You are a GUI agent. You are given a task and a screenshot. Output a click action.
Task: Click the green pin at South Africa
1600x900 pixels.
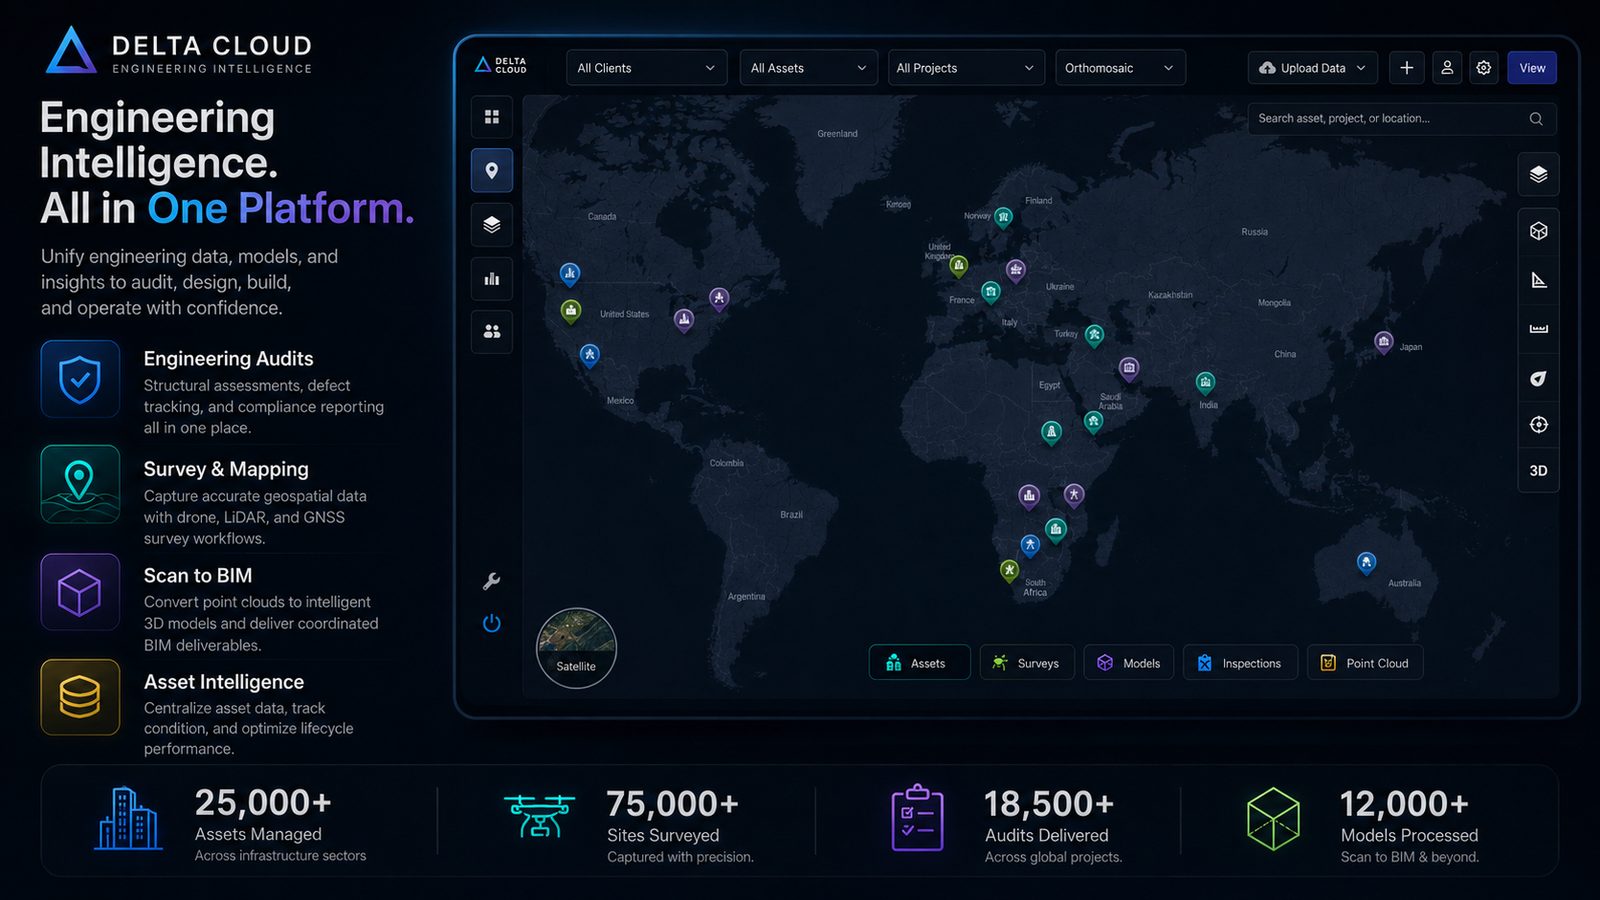tap(1009, 570)
